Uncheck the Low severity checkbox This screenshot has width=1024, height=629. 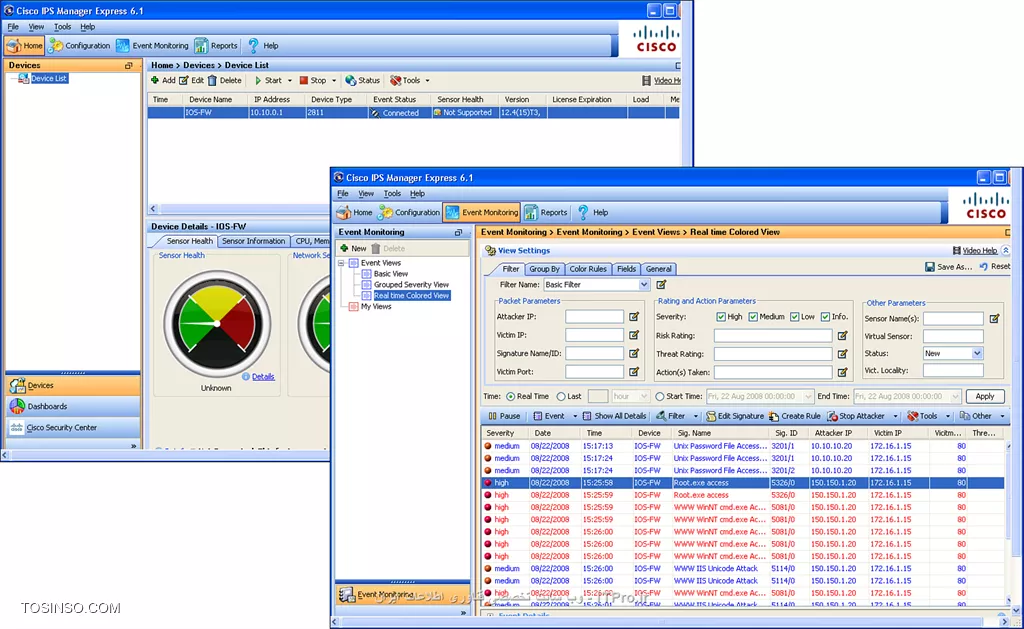(x=794, y=317)
